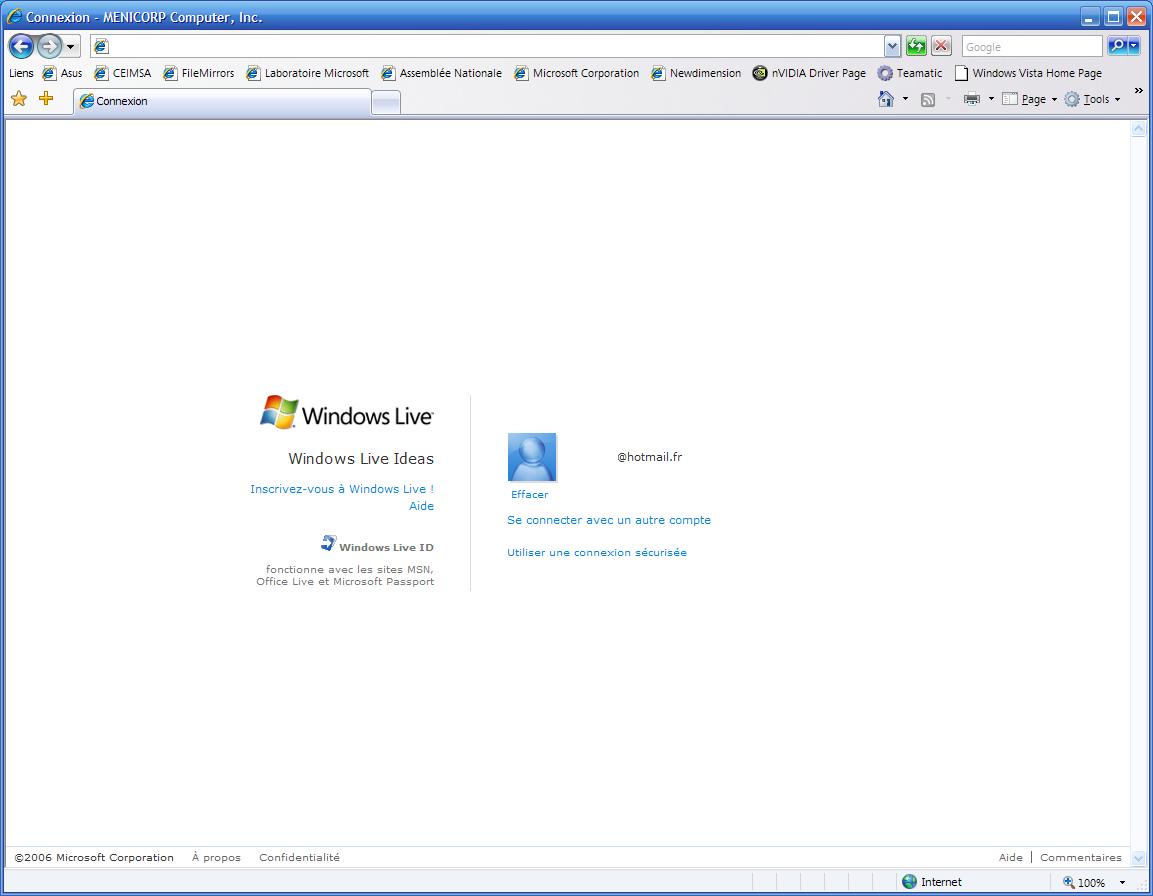Open the À propos footer link
Viewport: 1153px width, 896px height.
click(x=216, y=857)
